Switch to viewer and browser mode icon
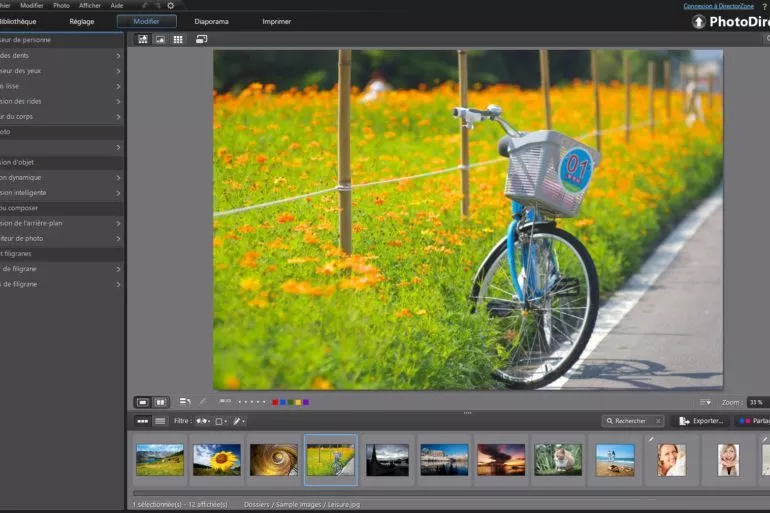 143,39
